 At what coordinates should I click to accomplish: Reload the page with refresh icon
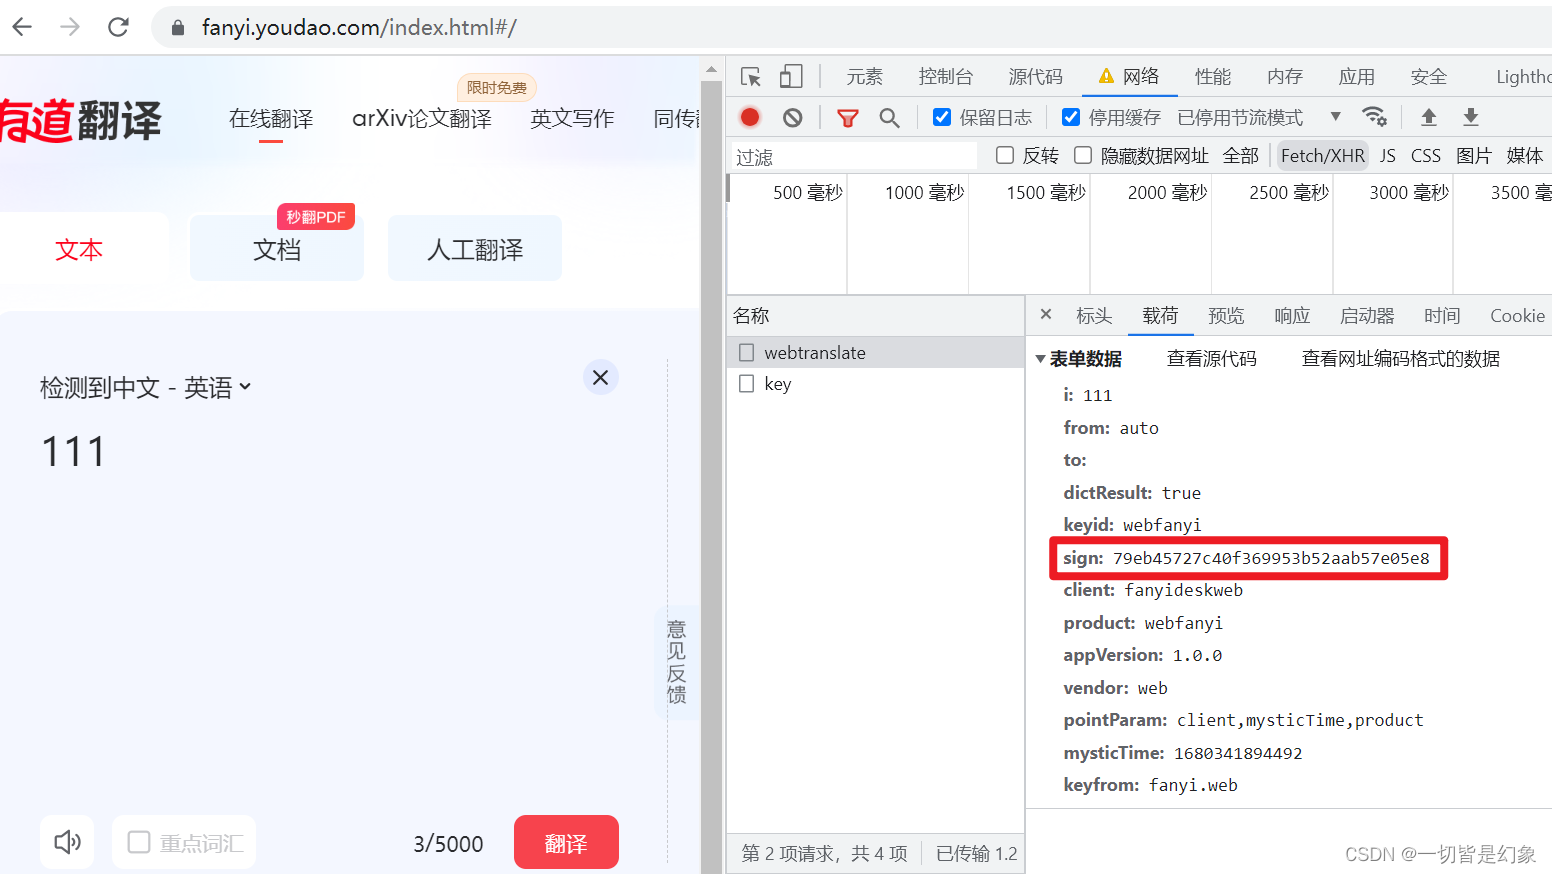pos(118,27)
